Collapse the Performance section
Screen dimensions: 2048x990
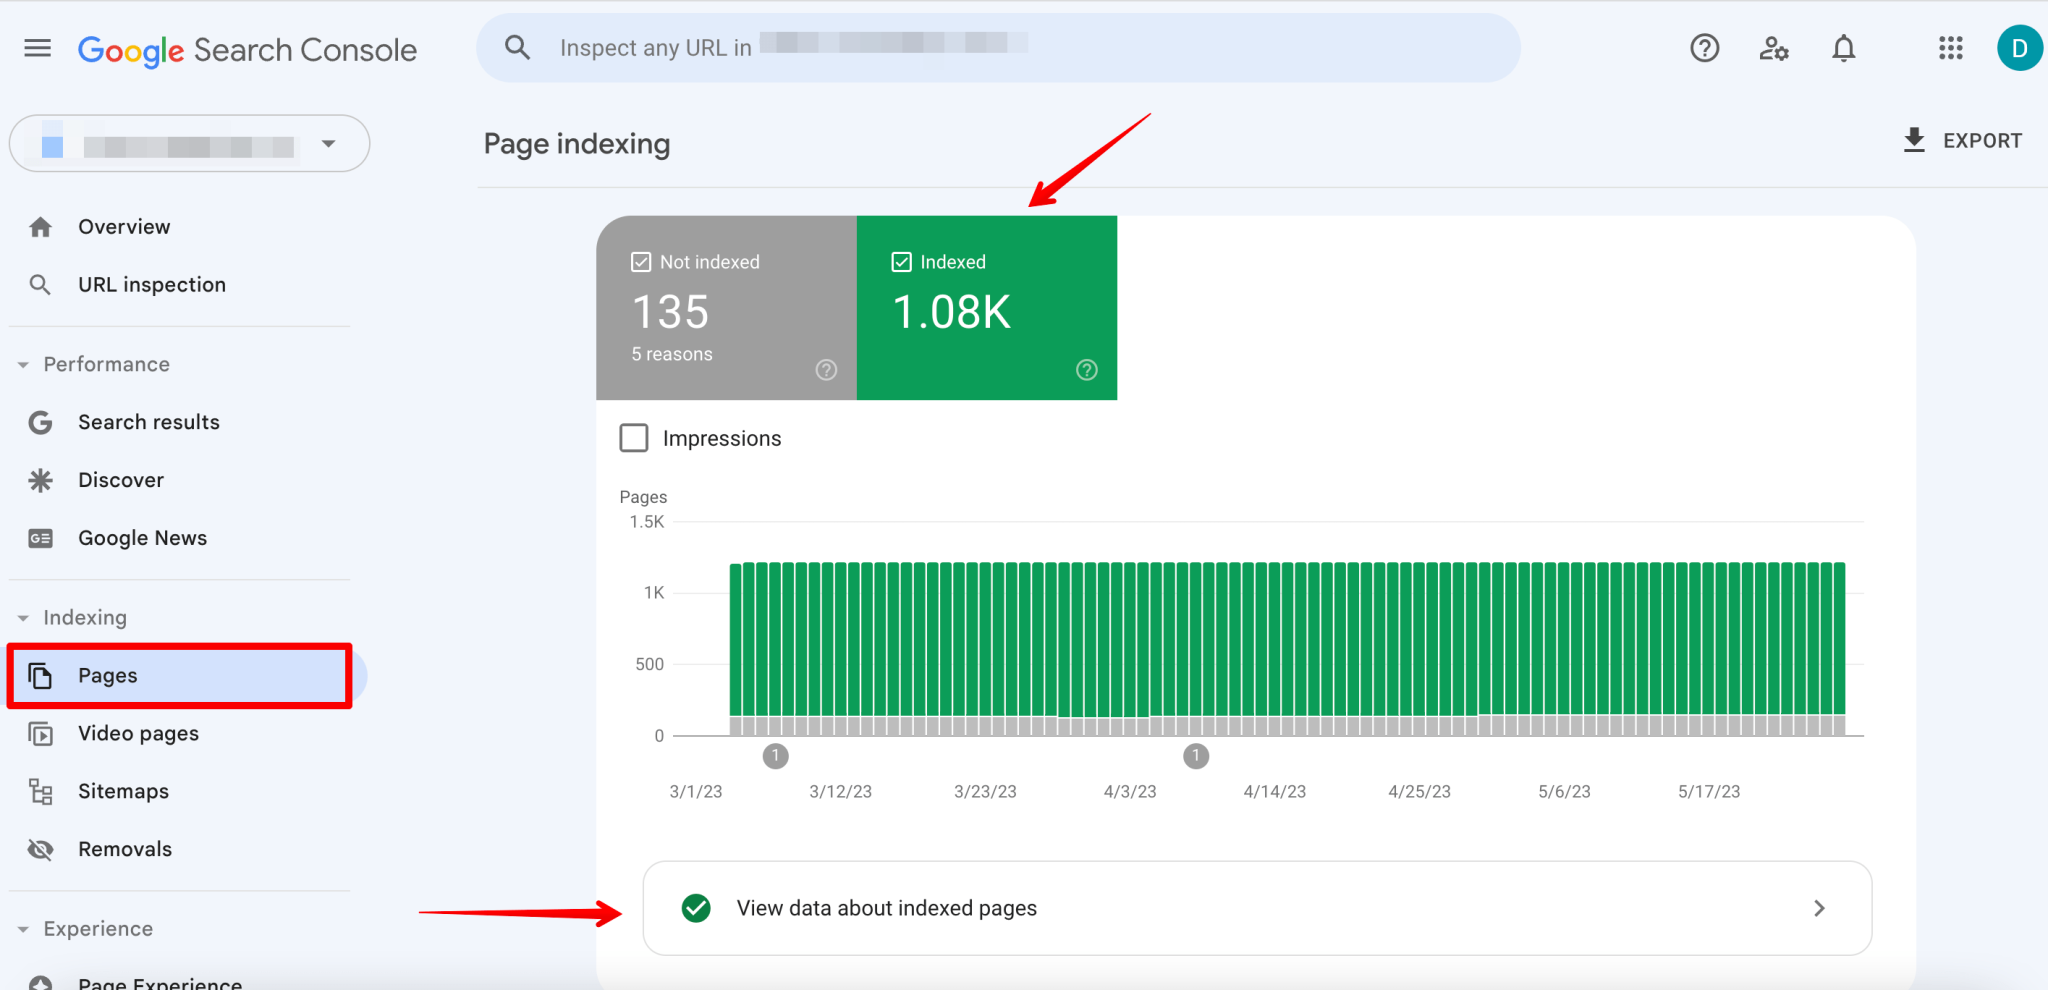click(x=23, y=365)
